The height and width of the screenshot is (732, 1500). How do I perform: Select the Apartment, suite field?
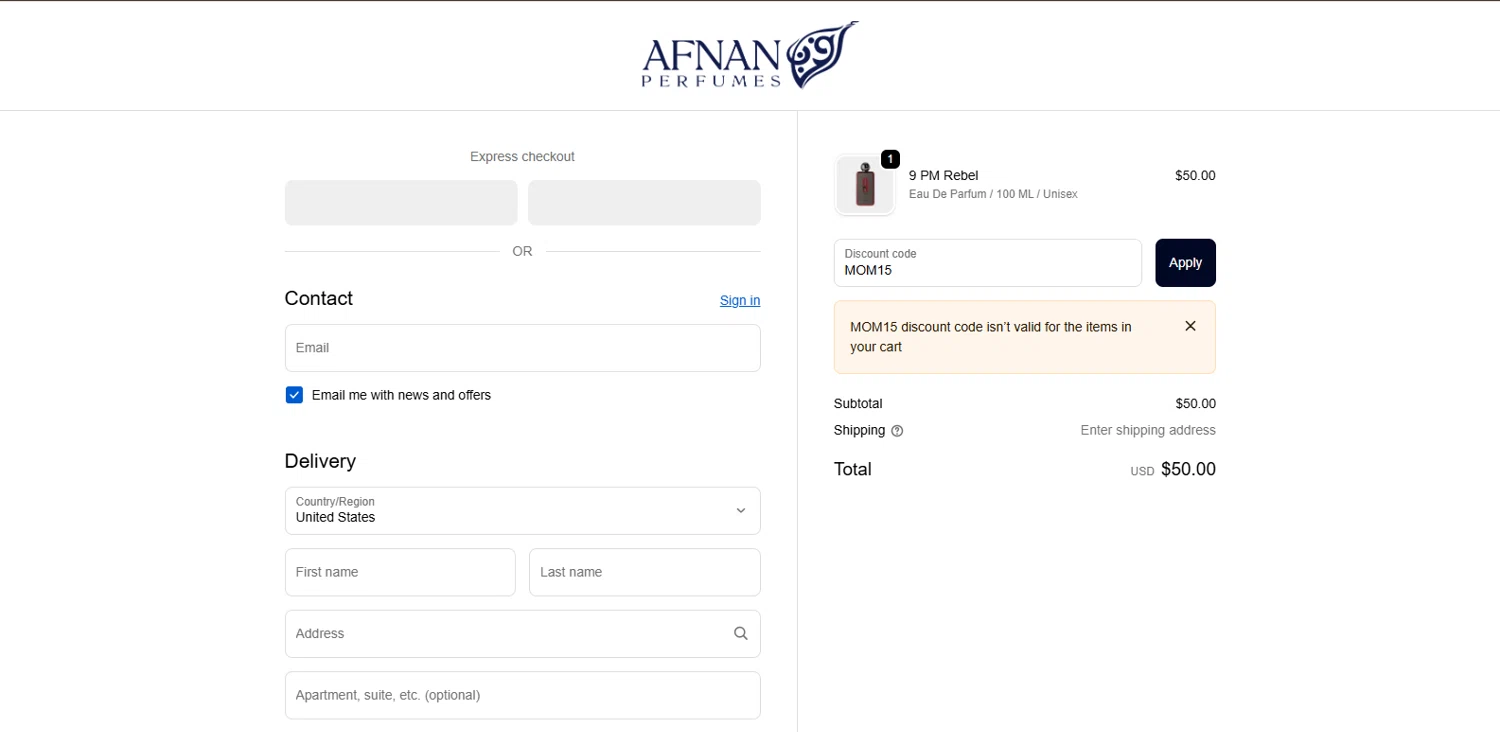point(522,695)
